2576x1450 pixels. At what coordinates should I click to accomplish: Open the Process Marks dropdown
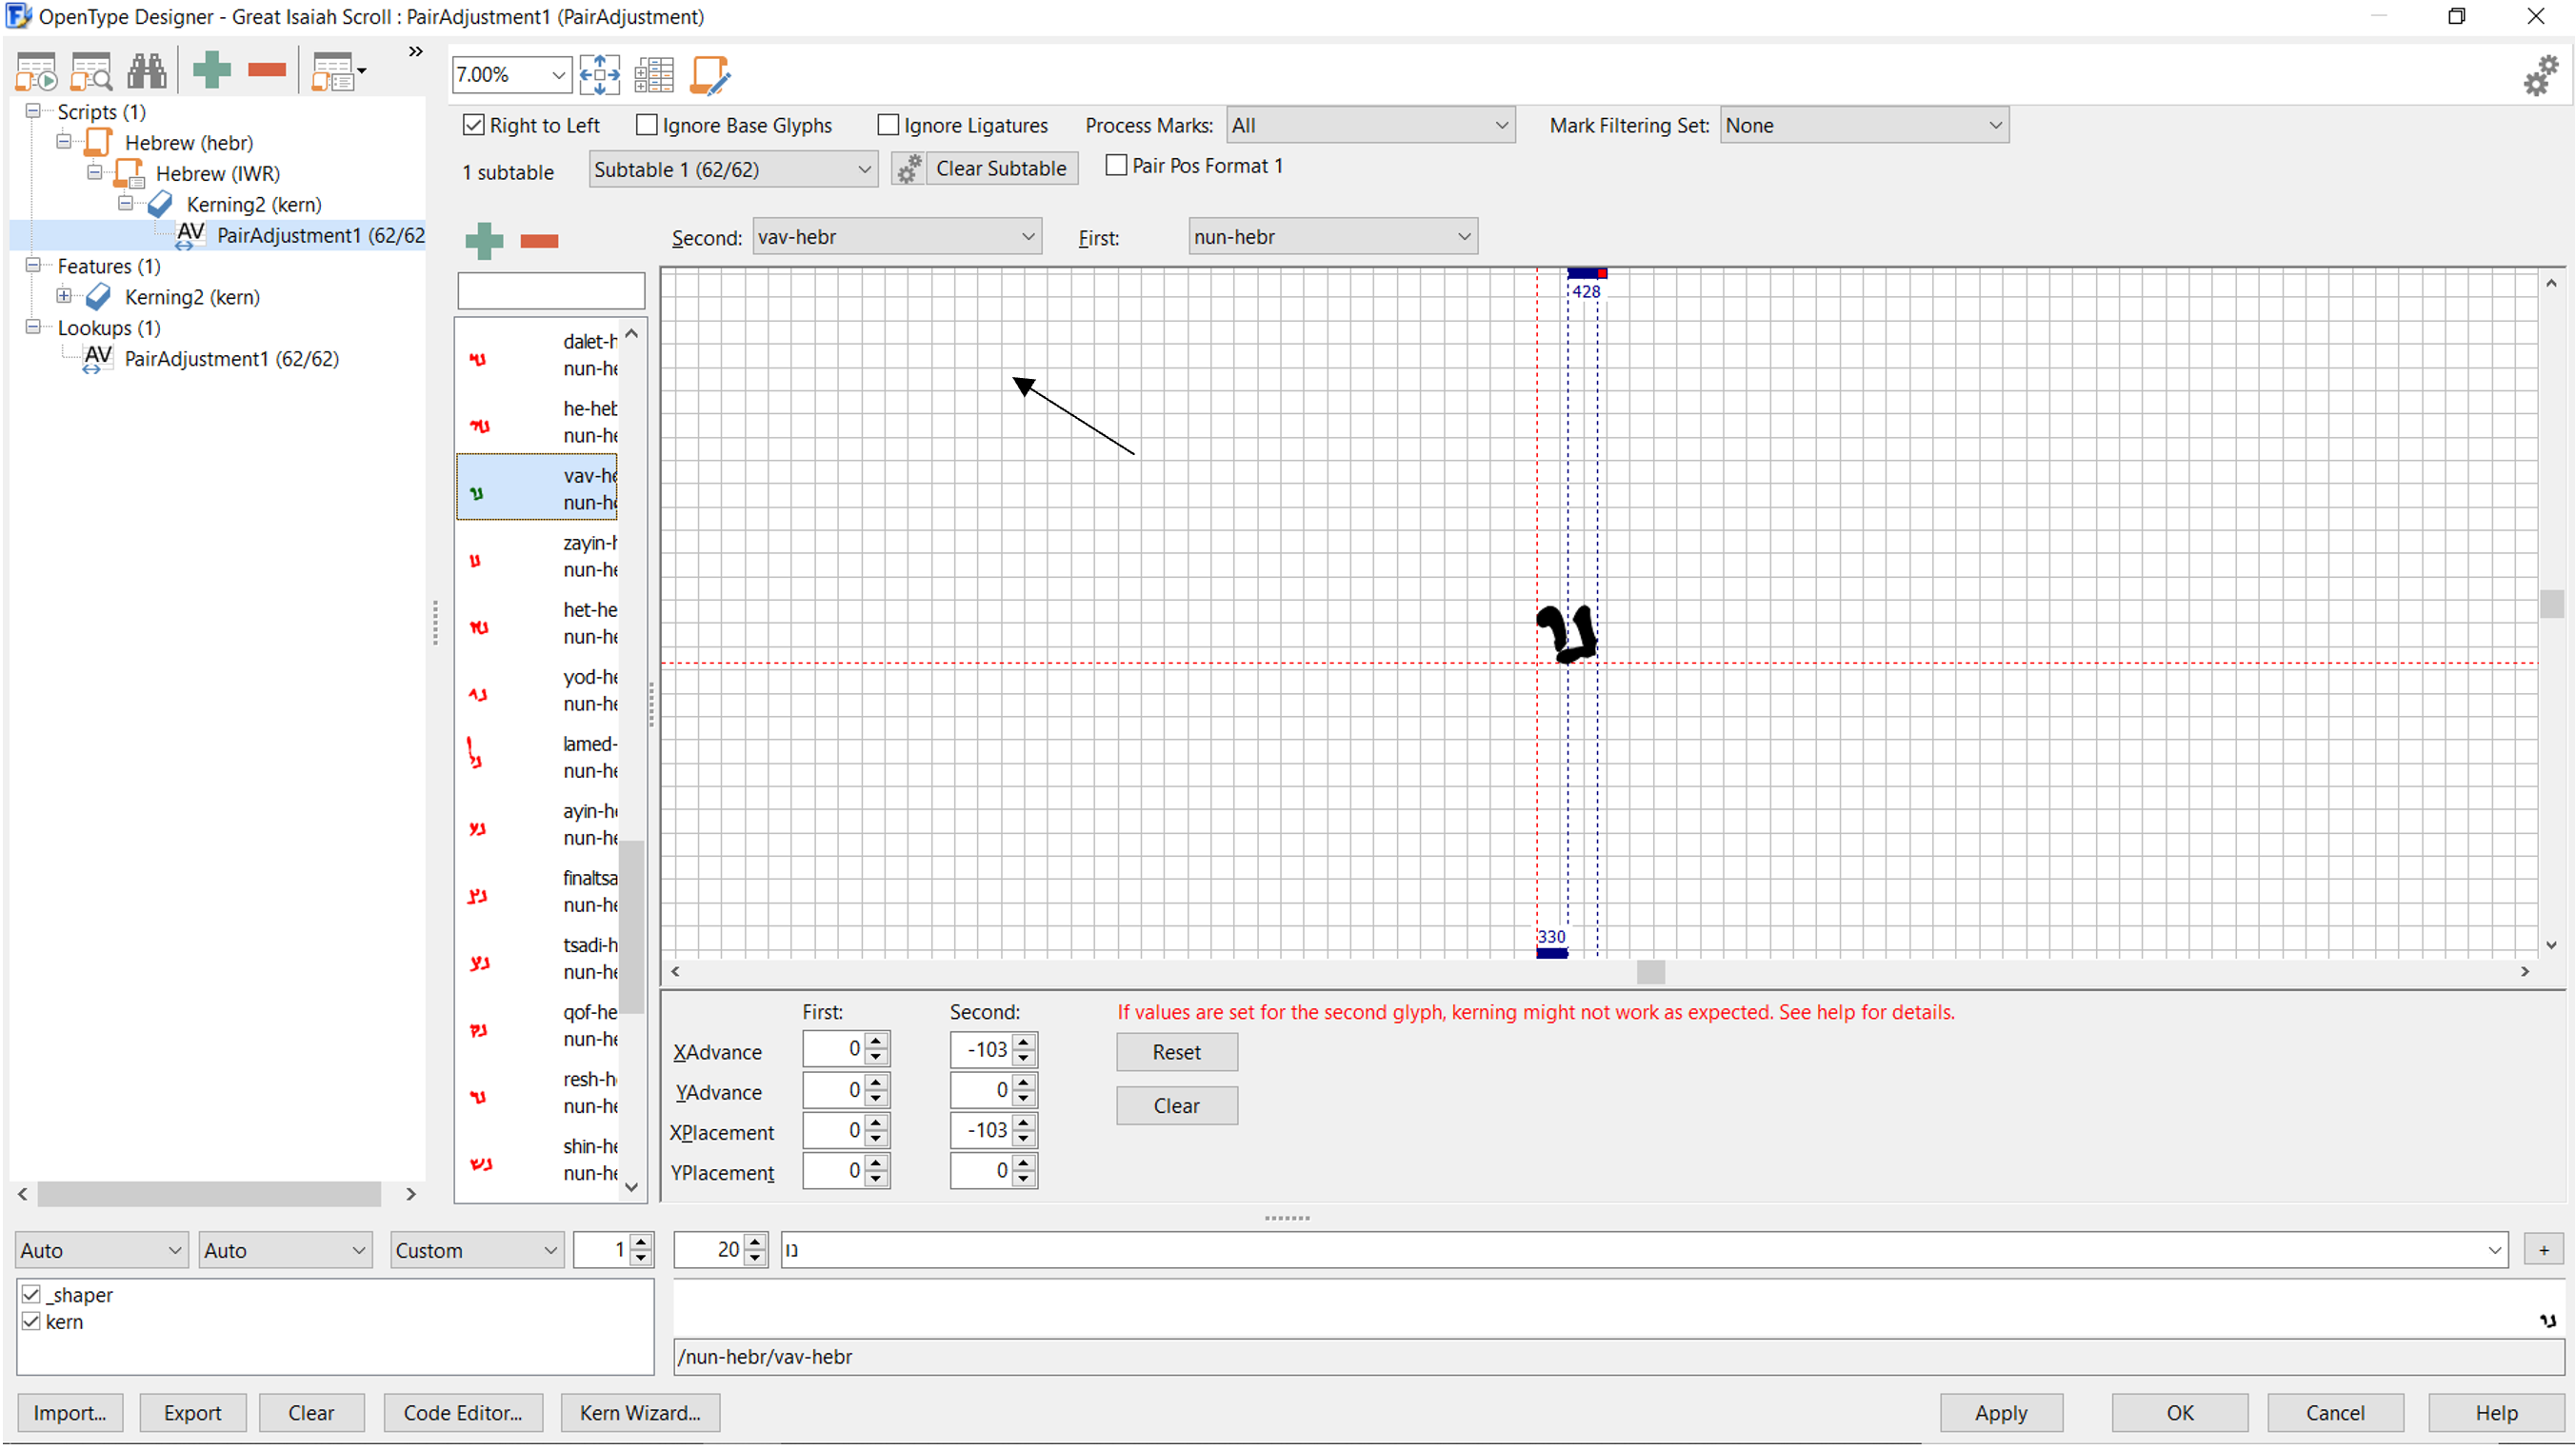1370,125
